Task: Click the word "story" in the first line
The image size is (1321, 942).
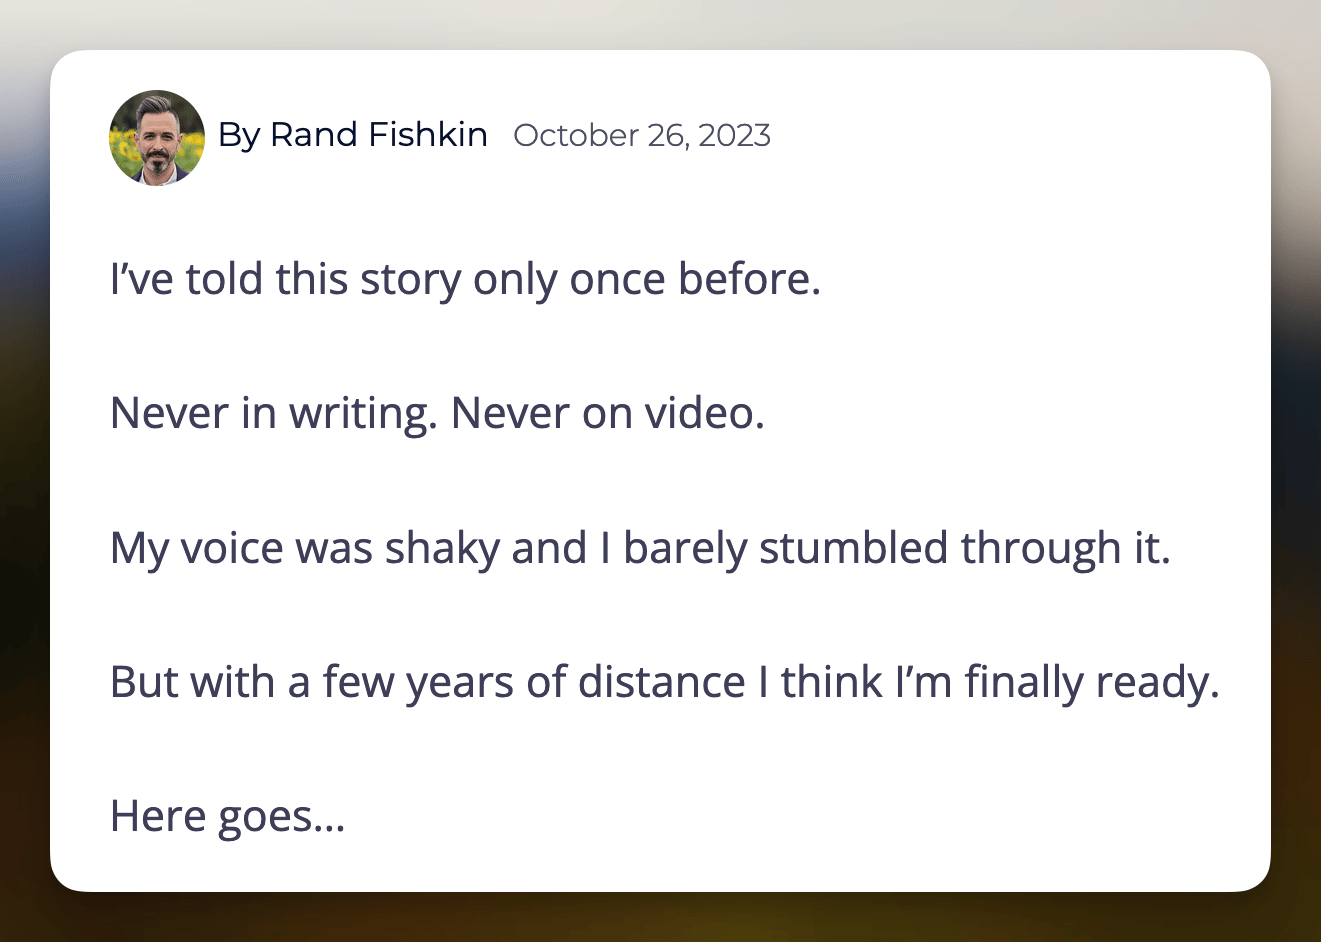Action: [x=411, y=281]
